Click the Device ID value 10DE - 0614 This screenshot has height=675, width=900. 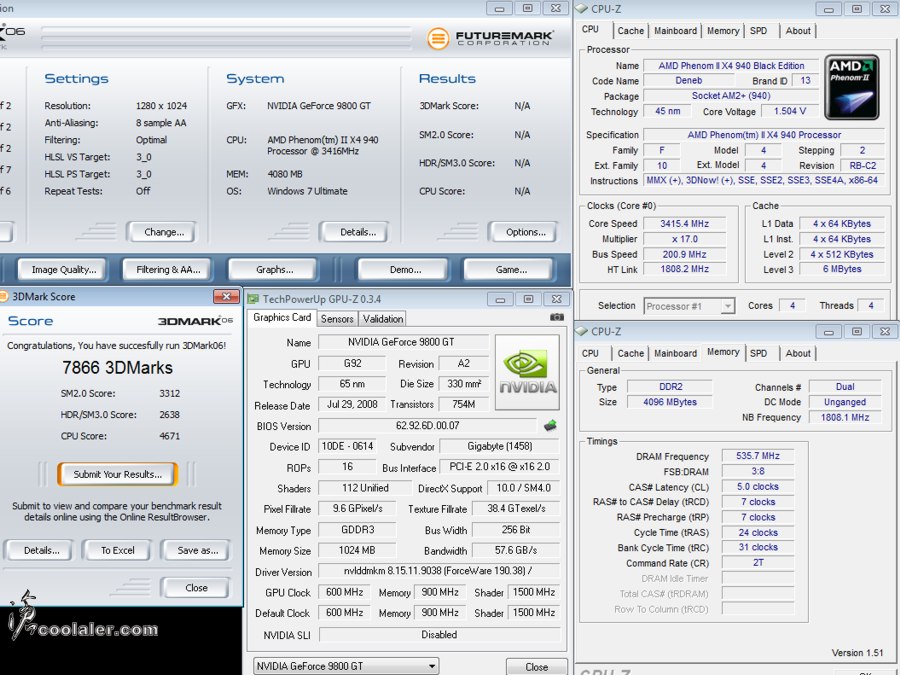click(x=348, y=446)
